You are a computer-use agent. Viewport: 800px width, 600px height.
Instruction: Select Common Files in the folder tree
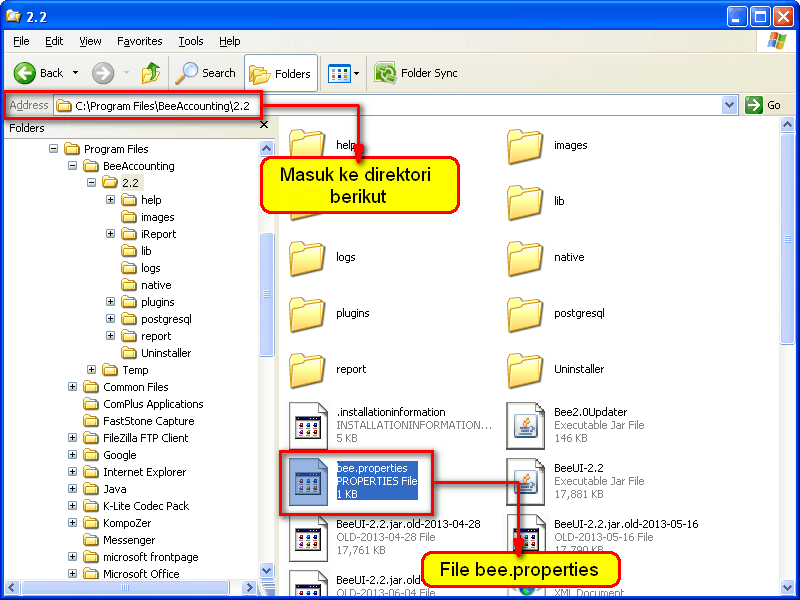(126, 387)
